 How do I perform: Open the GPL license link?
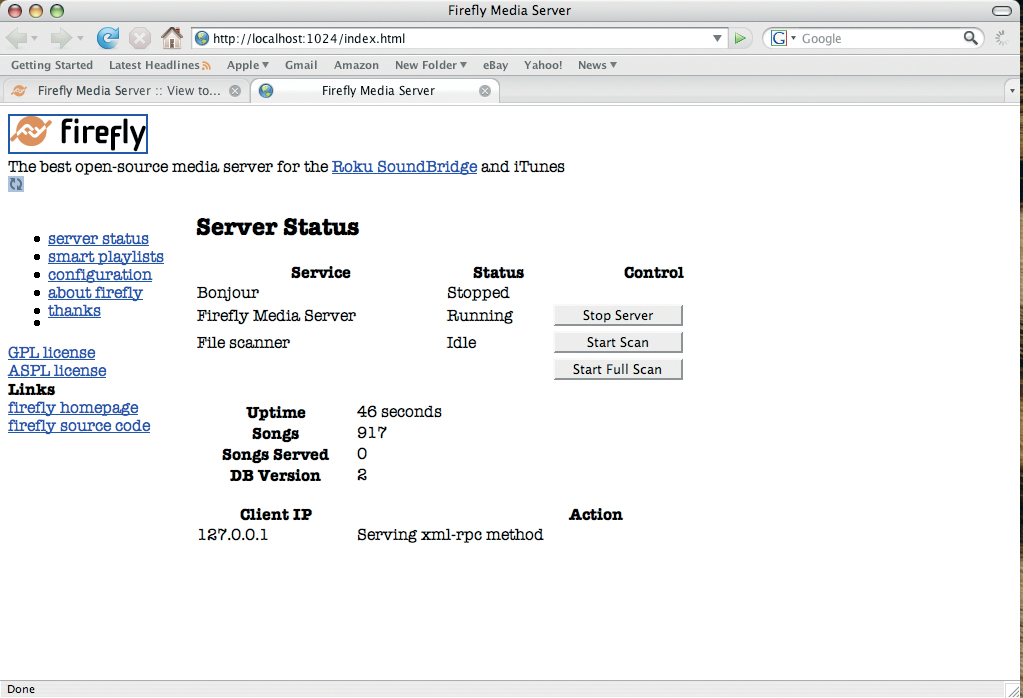(x=52, y=353)
